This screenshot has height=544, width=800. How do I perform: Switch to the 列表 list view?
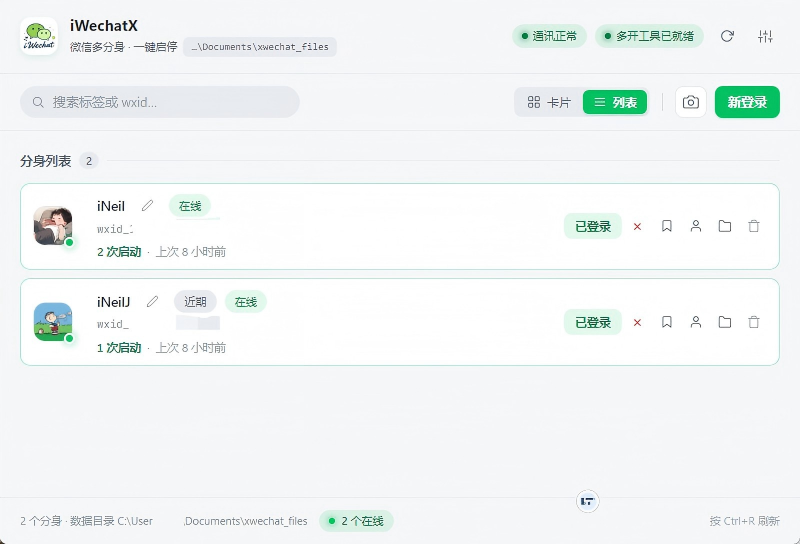615,102
